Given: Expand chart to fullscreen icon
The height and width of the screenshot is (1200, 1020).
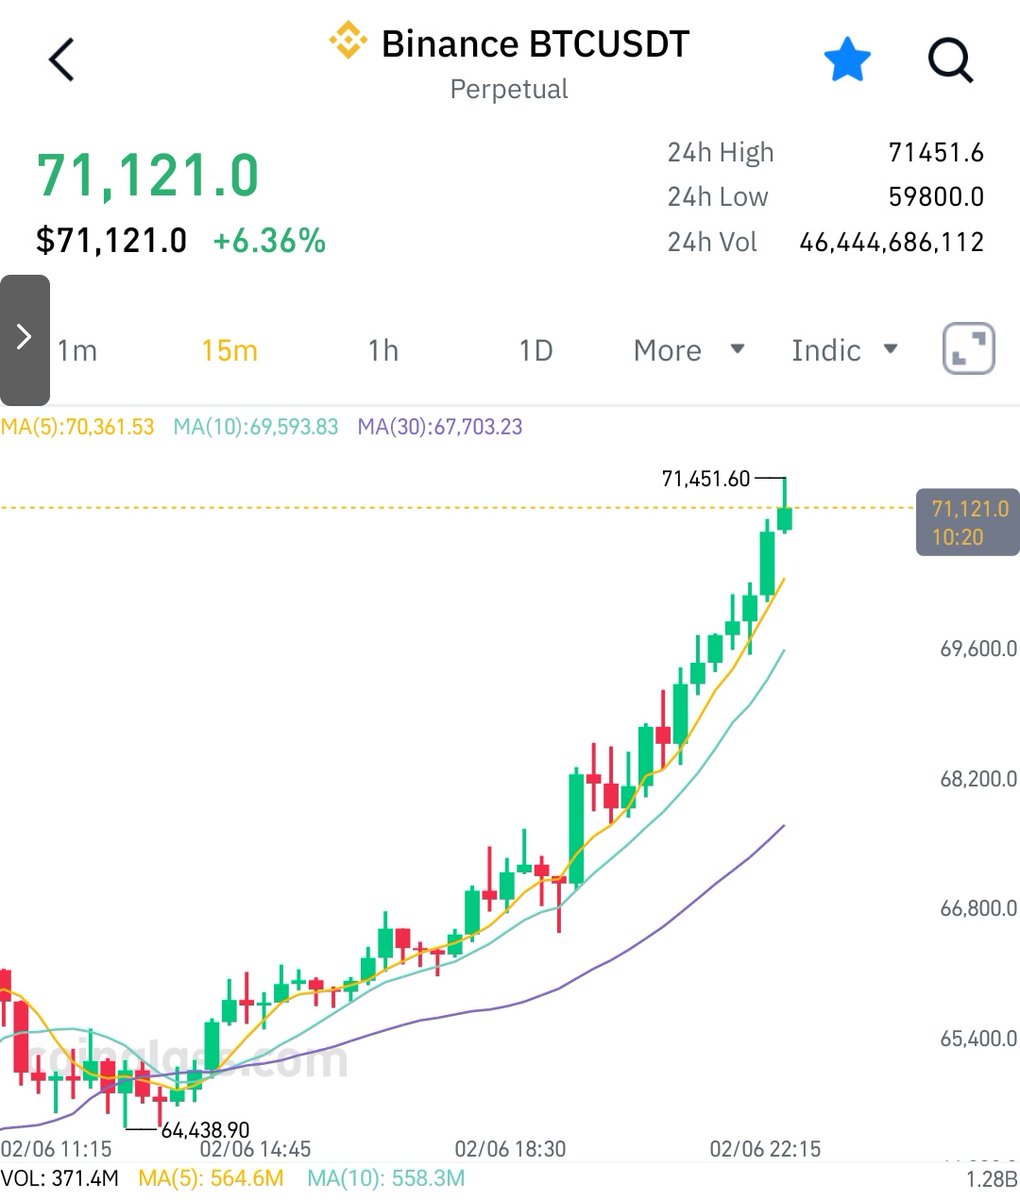Looking at the screenshot, I should [x=969, y=349].
